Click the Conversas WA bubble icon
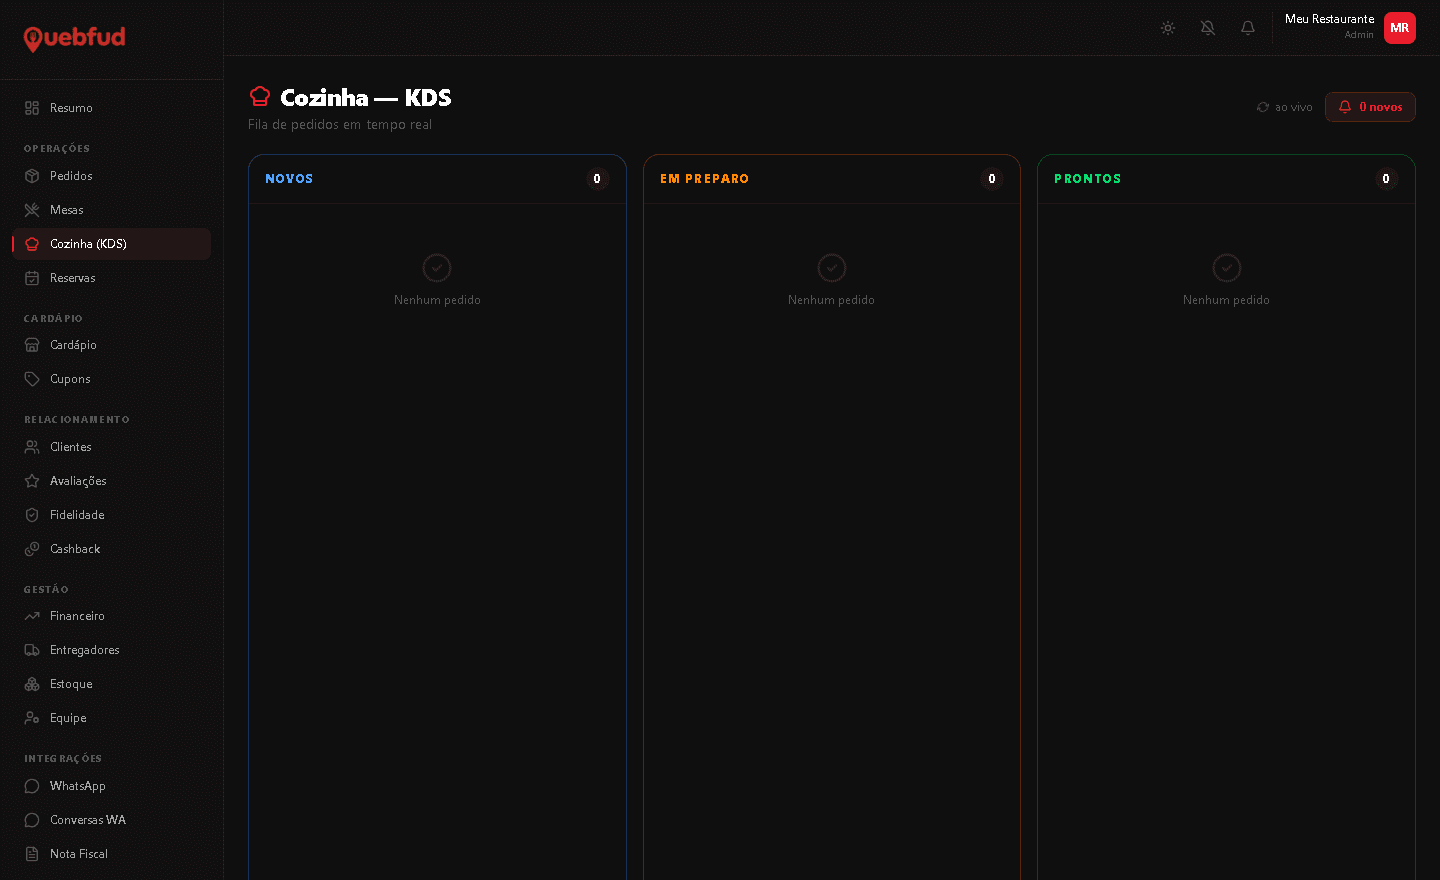The image size is (1440, 880). [x=32, y=820]
